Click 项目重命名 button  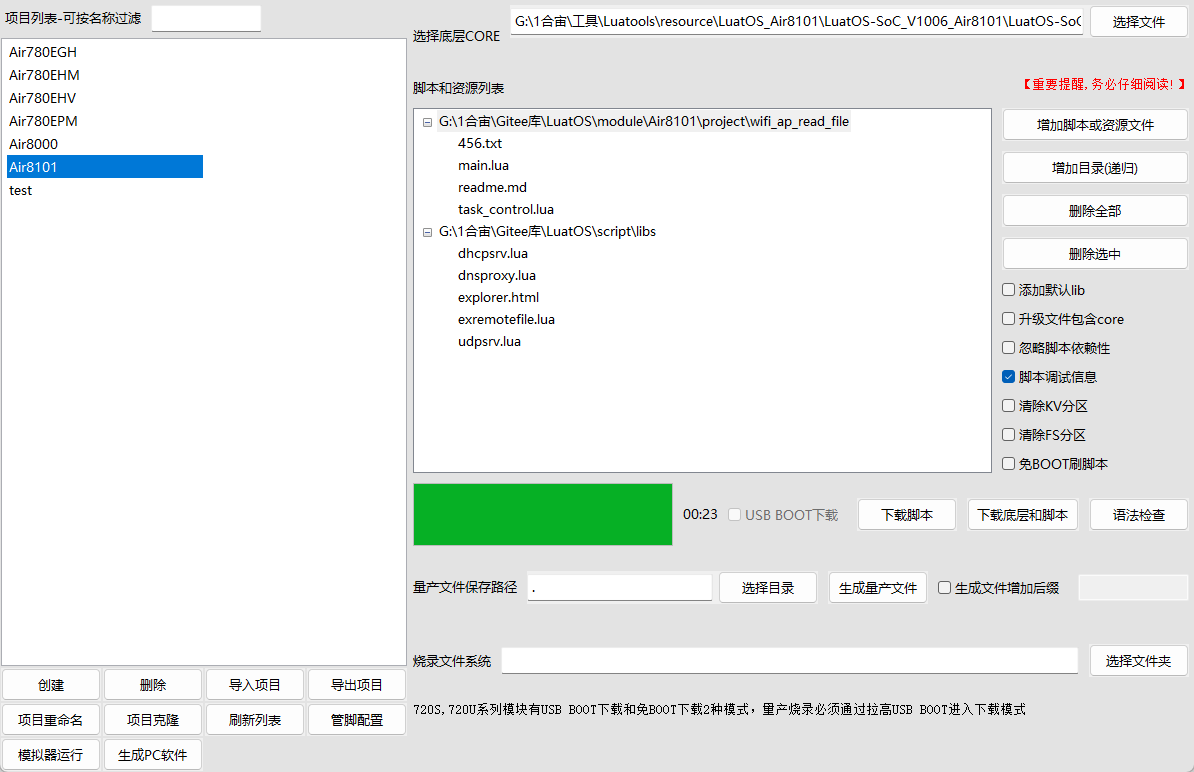(x=51, y=720)
